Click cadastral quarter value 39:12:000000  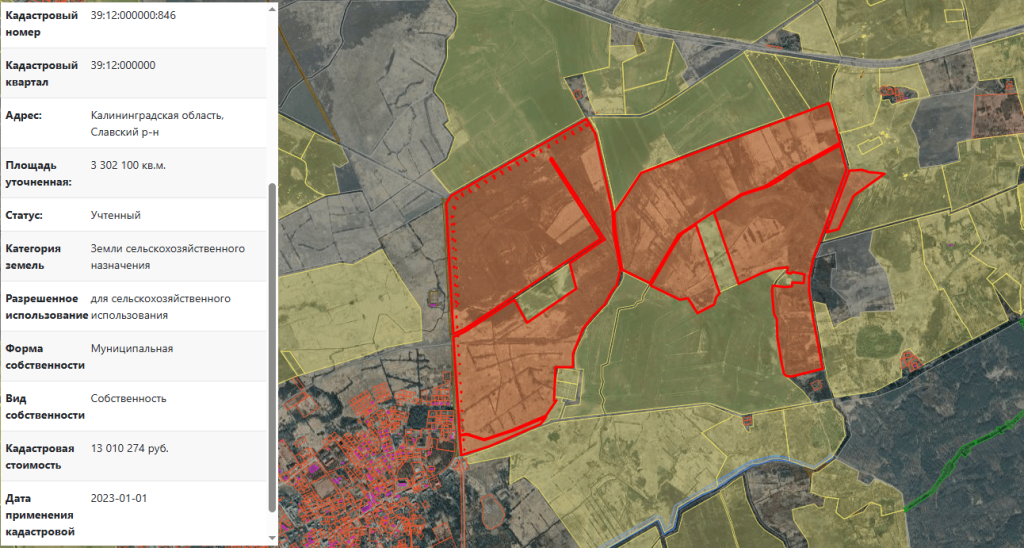click(122, 65)
